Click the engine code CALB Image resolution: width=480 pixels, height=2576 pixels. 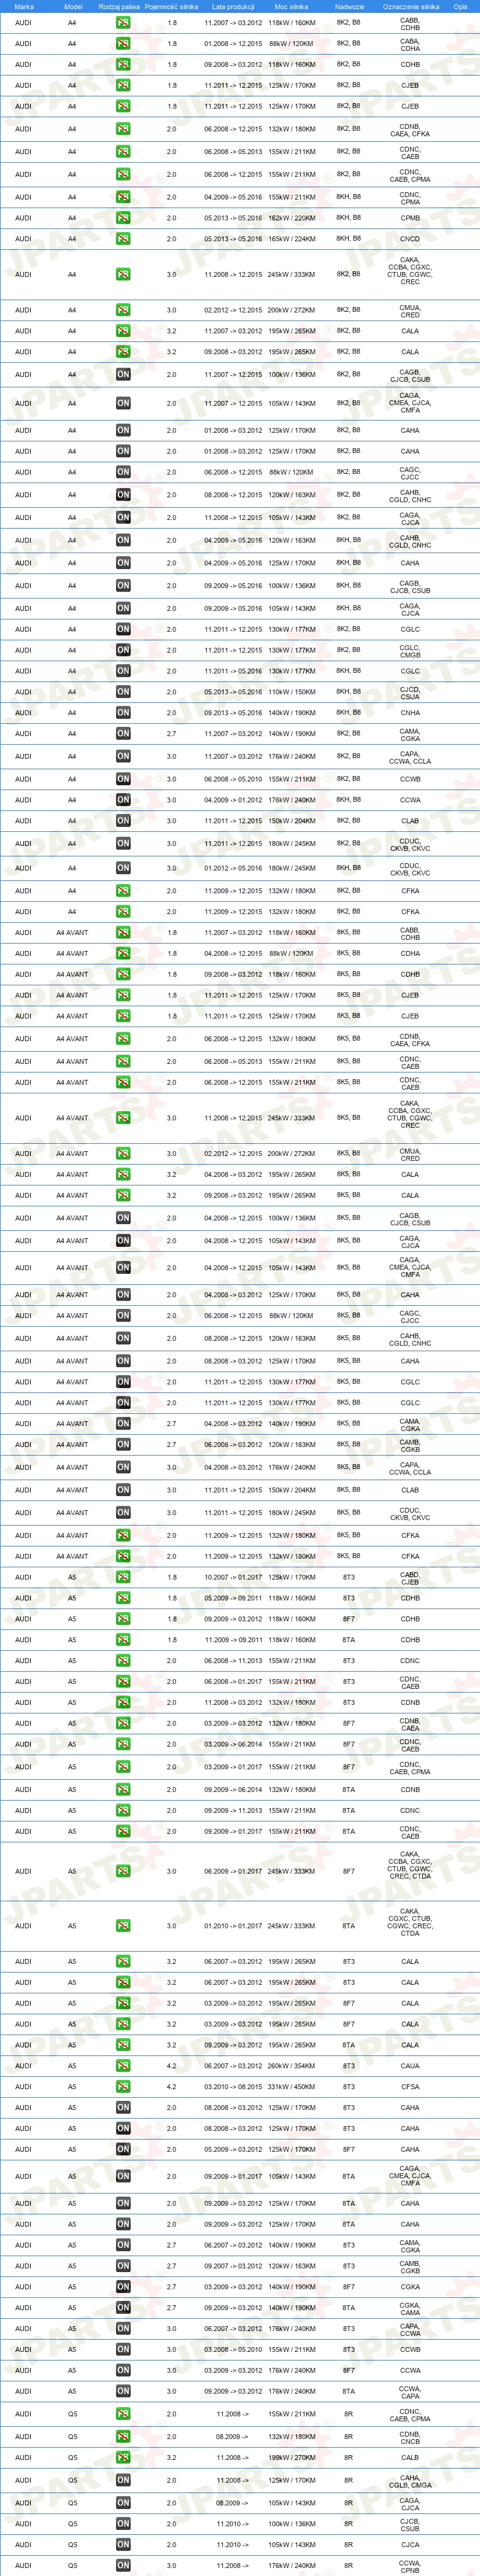[410, 2457]
